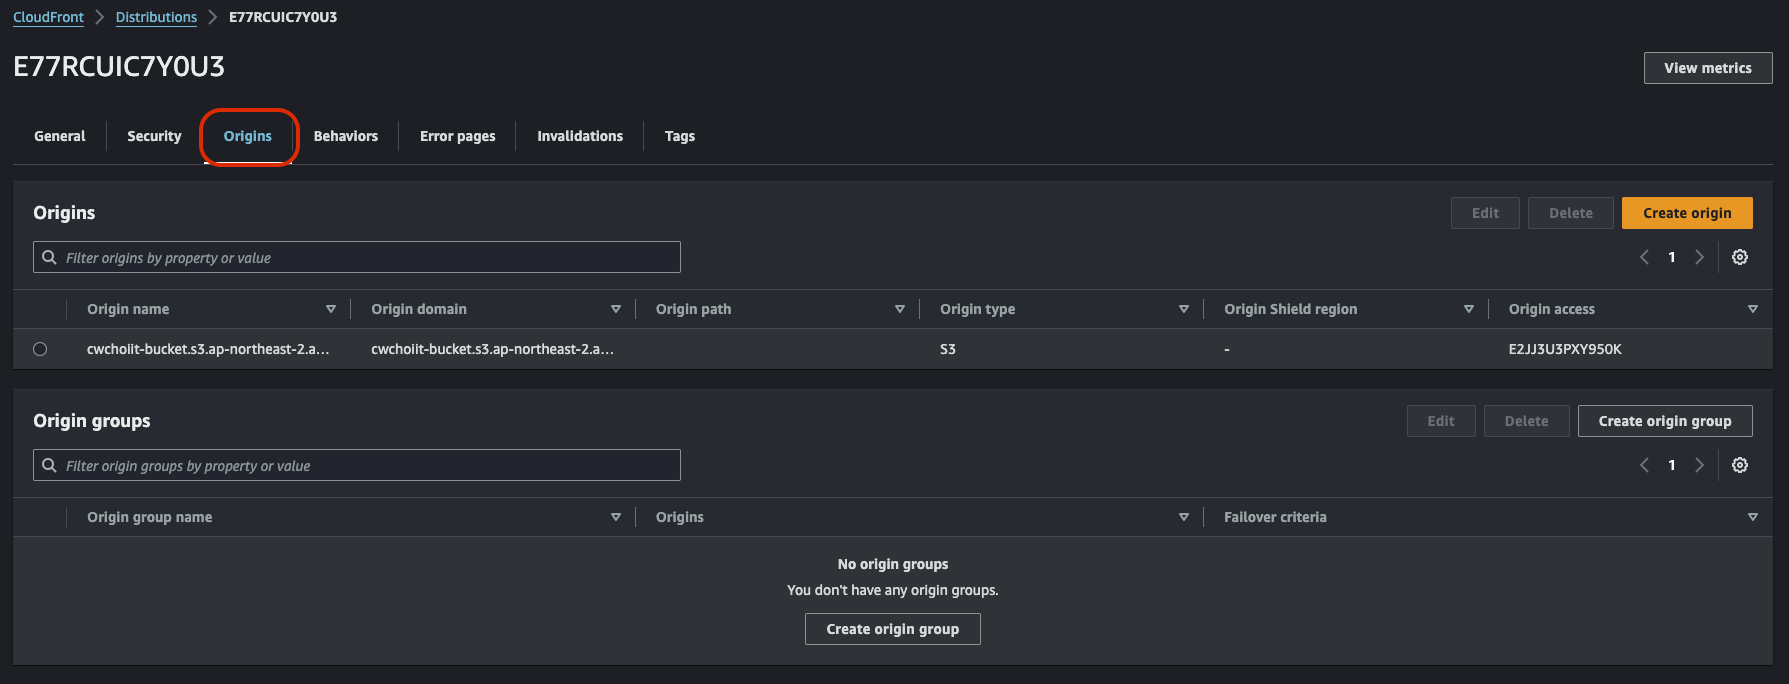Open the Origins tab
This screenshot has width=1789, height=684.
(248, 136)
